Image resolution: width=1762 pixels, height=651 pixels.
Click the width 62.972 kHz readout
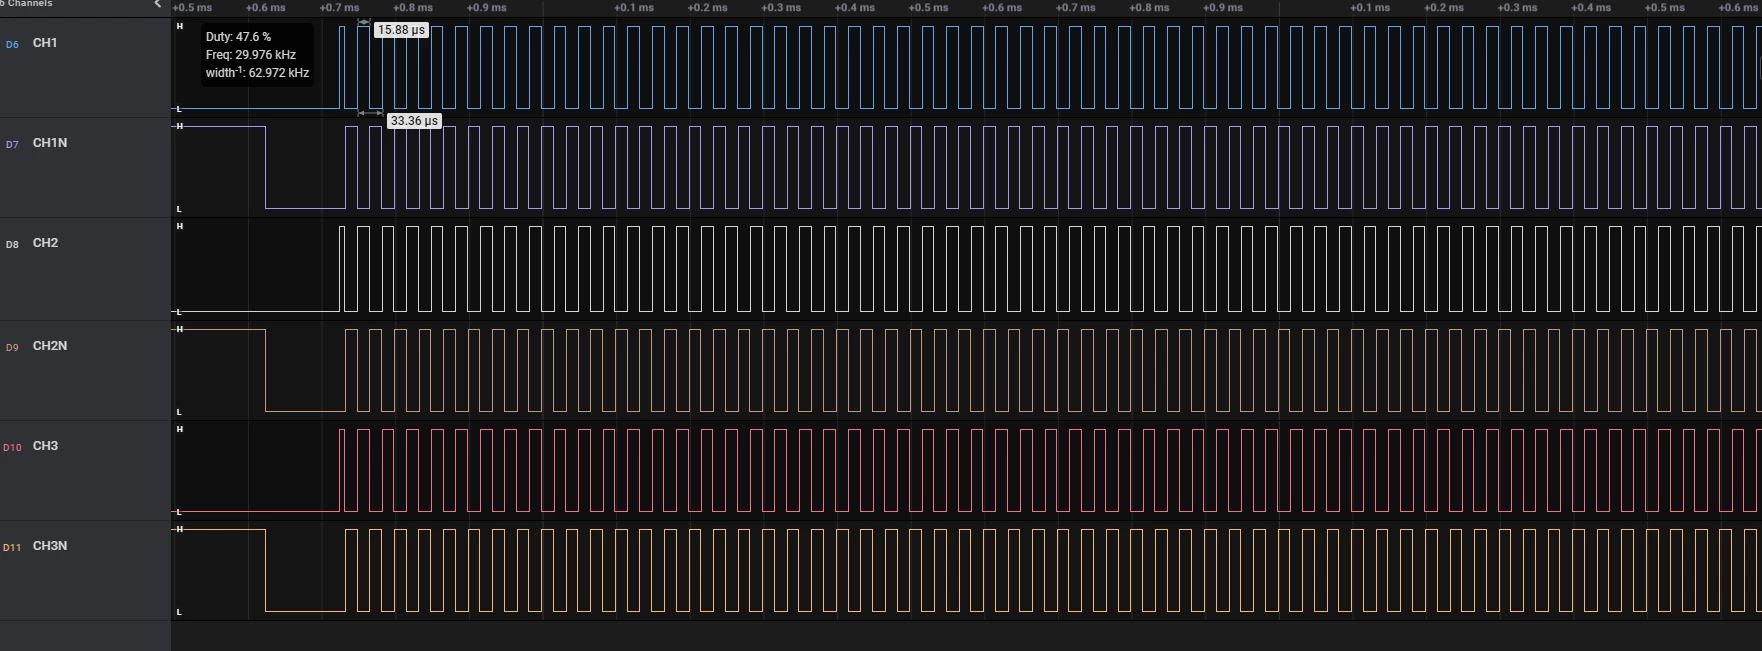pos(258,73)
